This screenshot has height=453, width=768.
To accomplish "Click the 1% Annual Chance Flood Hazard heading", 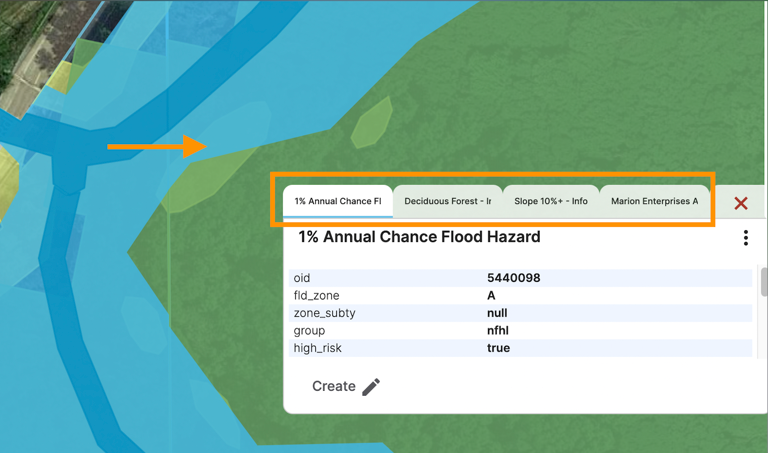I will coord(419,237).
